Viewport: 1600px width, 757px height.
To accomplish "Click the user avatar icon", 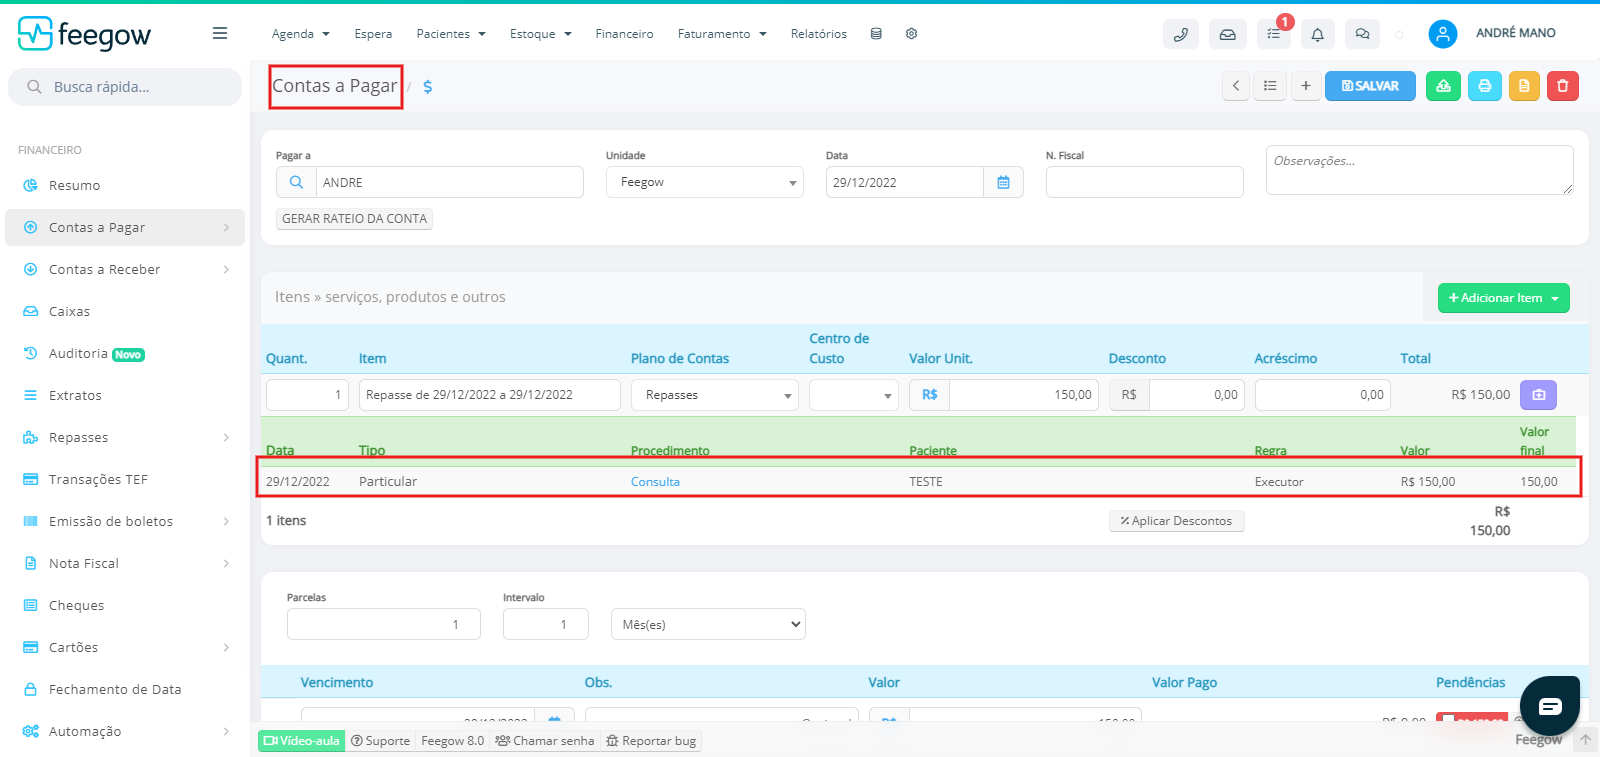I will pyautogui.click(x=1442, y=34).
